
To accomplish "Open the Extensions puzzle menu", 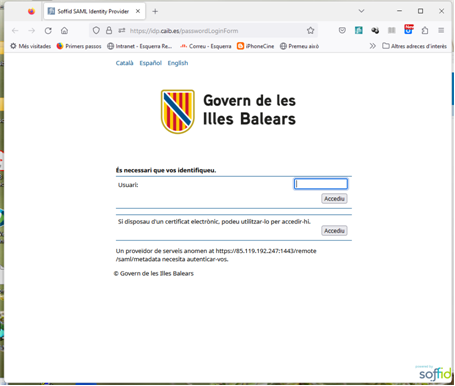I will click(425, 31).
